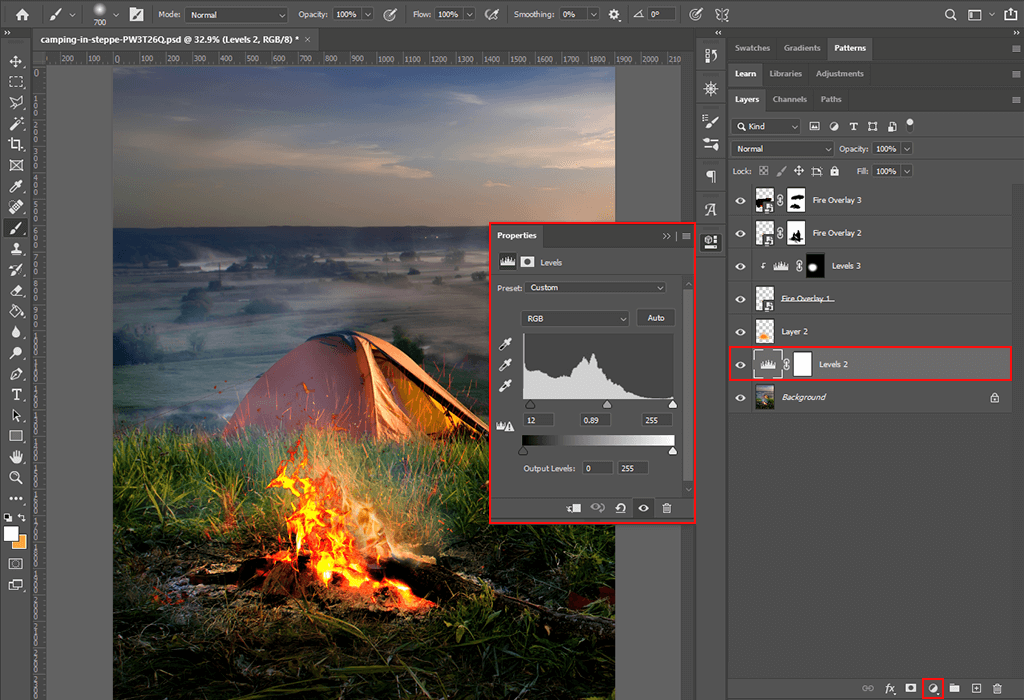Open the Gradients panel tab
The image size is (1024, 700).
click(801, 48)
